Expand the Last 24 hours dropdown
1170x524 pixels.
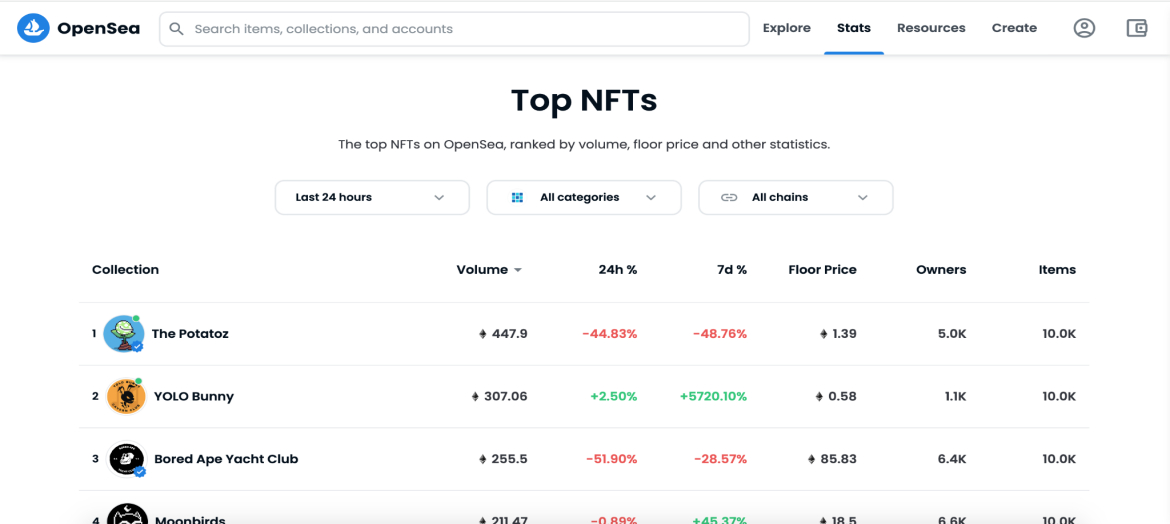372,198
